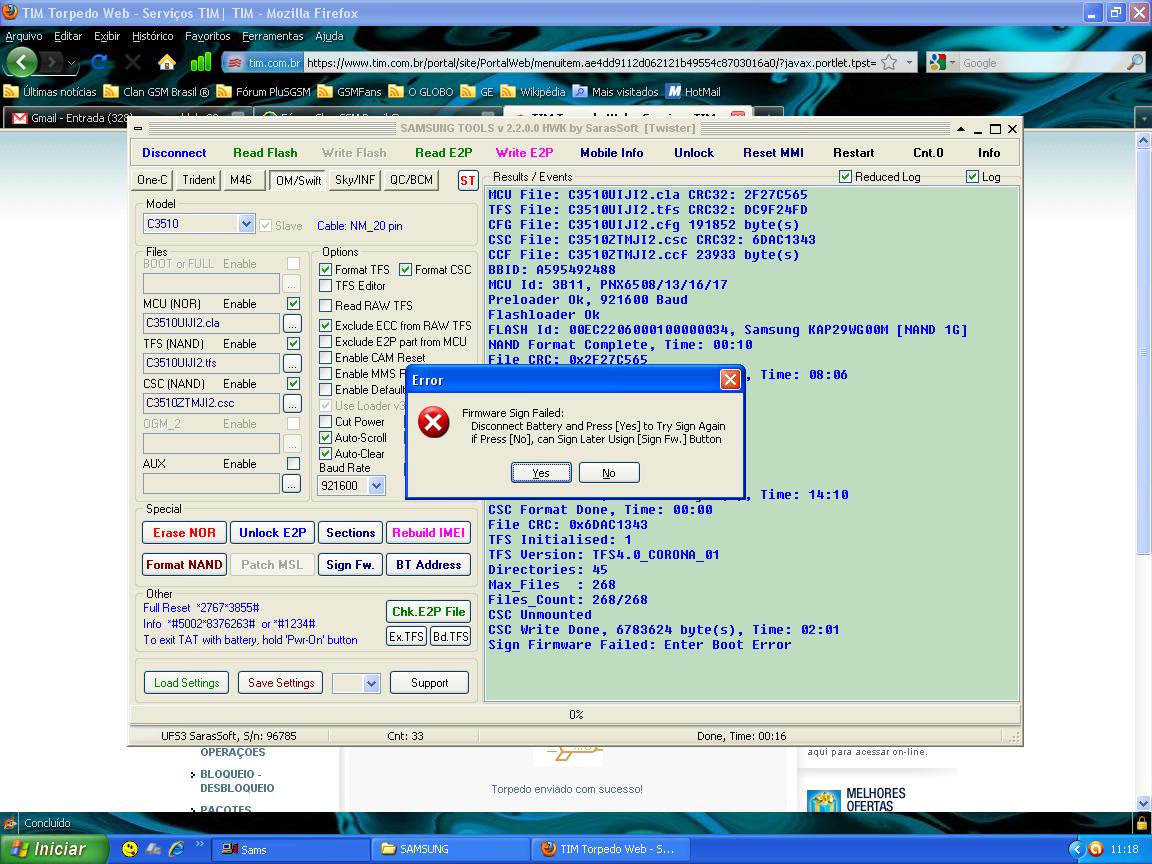This screenshot has height=864, width=1152.
Task: Click the 0% progress bar
Action: [575, 714]
